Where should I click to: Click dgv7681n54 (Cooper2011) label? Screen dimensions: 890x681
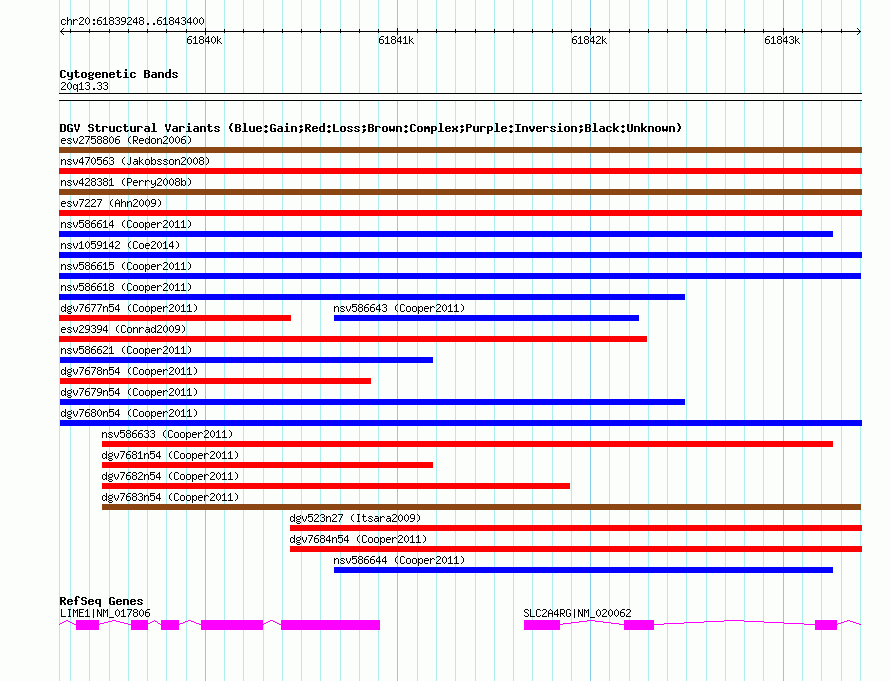pyautogui.click(x=170, y=455)
